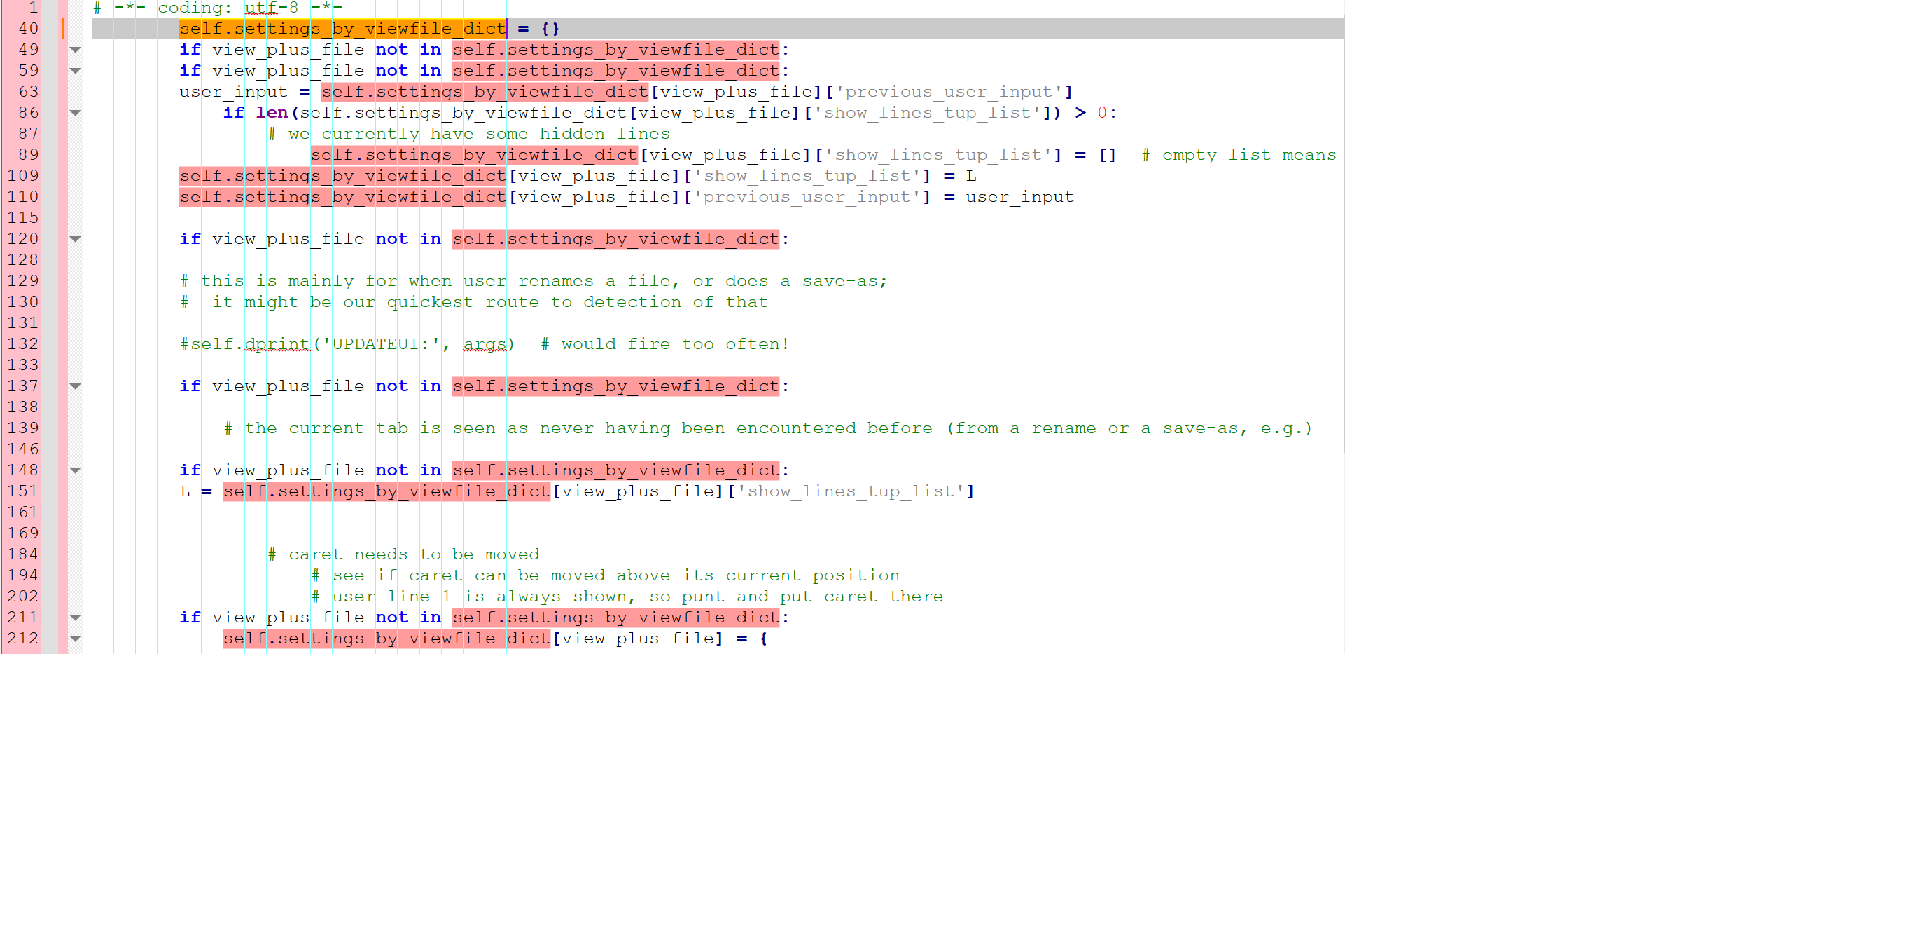Click the '# would fire too often!' comment

[665, 344]
